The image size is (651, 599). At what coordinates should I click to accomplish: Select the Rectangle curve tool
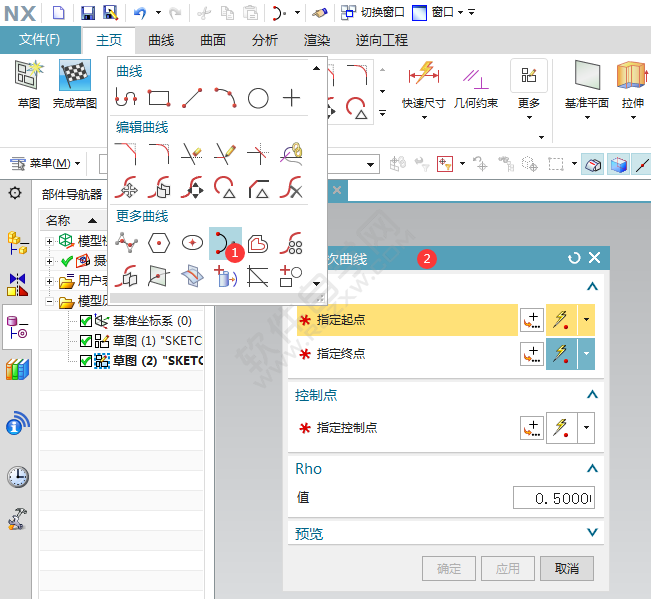coord(159,98)
